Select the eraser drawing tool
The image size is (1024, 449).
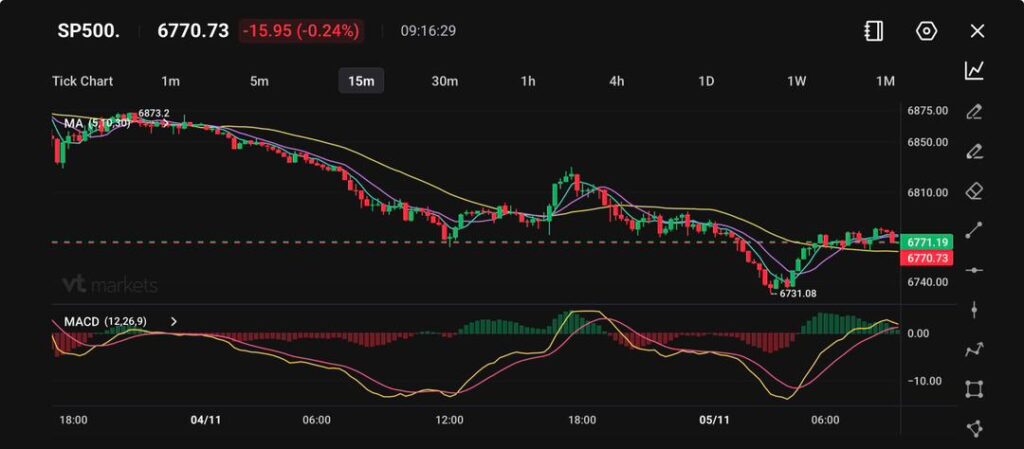tap(973, 190)
